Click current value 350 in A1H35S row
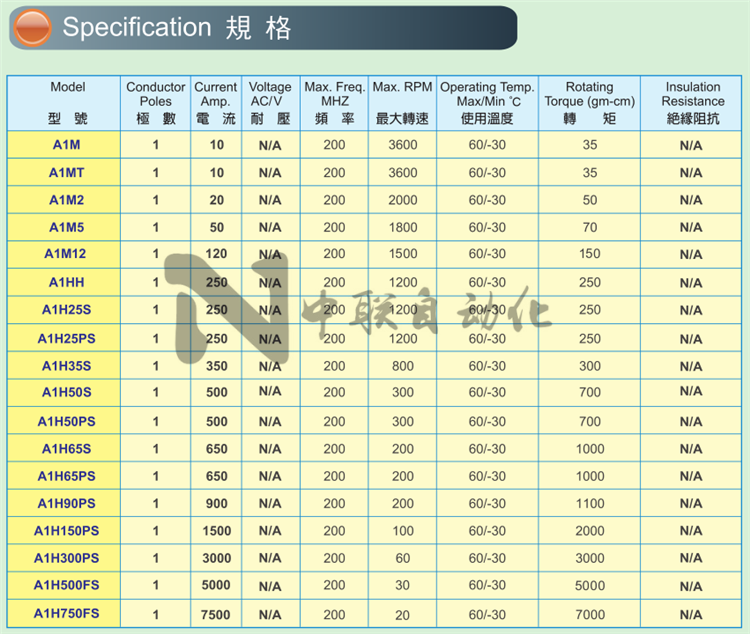The image size is (750, 634). point(217,366)
